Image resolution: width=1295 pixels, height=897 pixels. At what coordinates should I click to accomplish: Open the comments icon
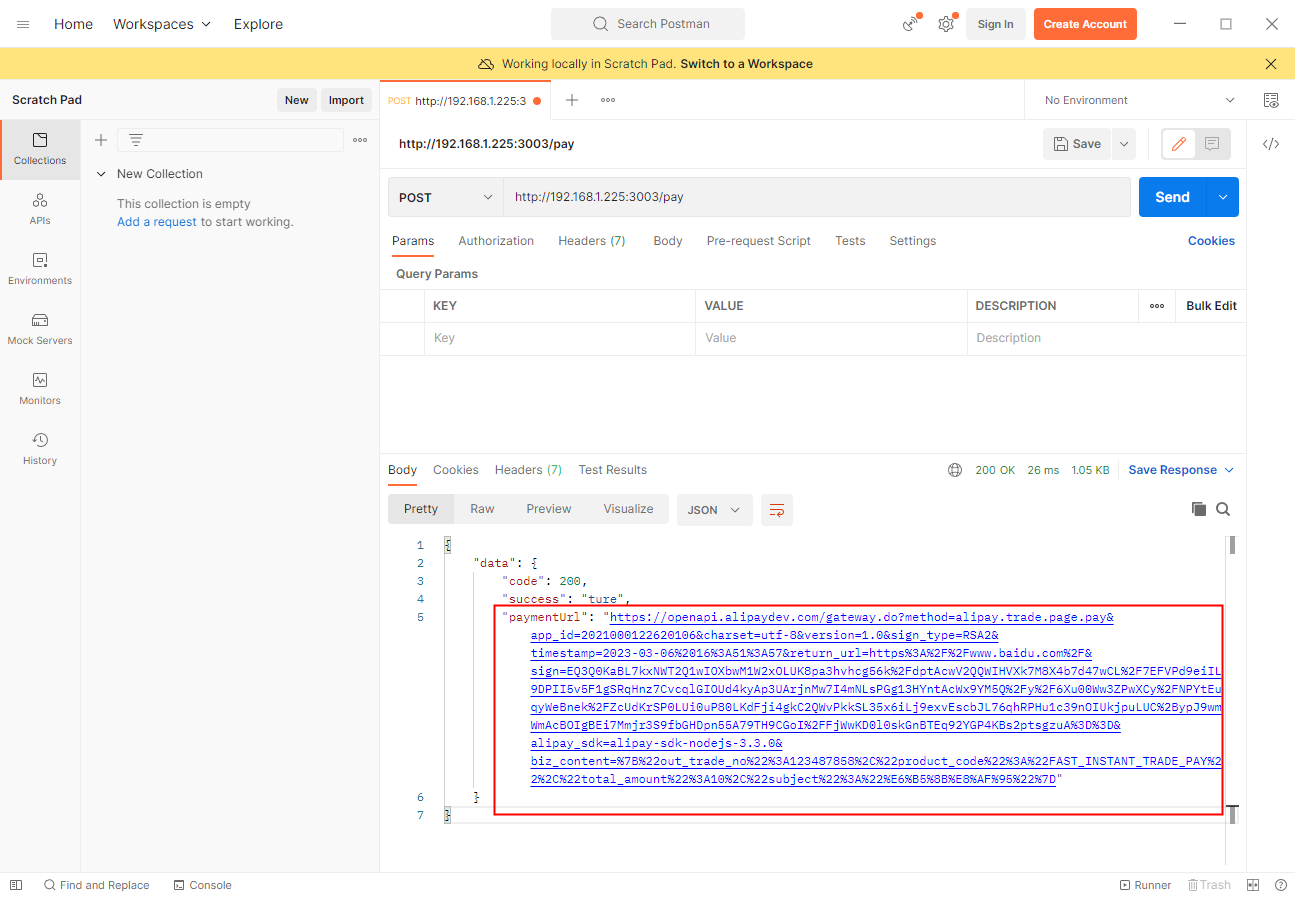click(1212, 144)
